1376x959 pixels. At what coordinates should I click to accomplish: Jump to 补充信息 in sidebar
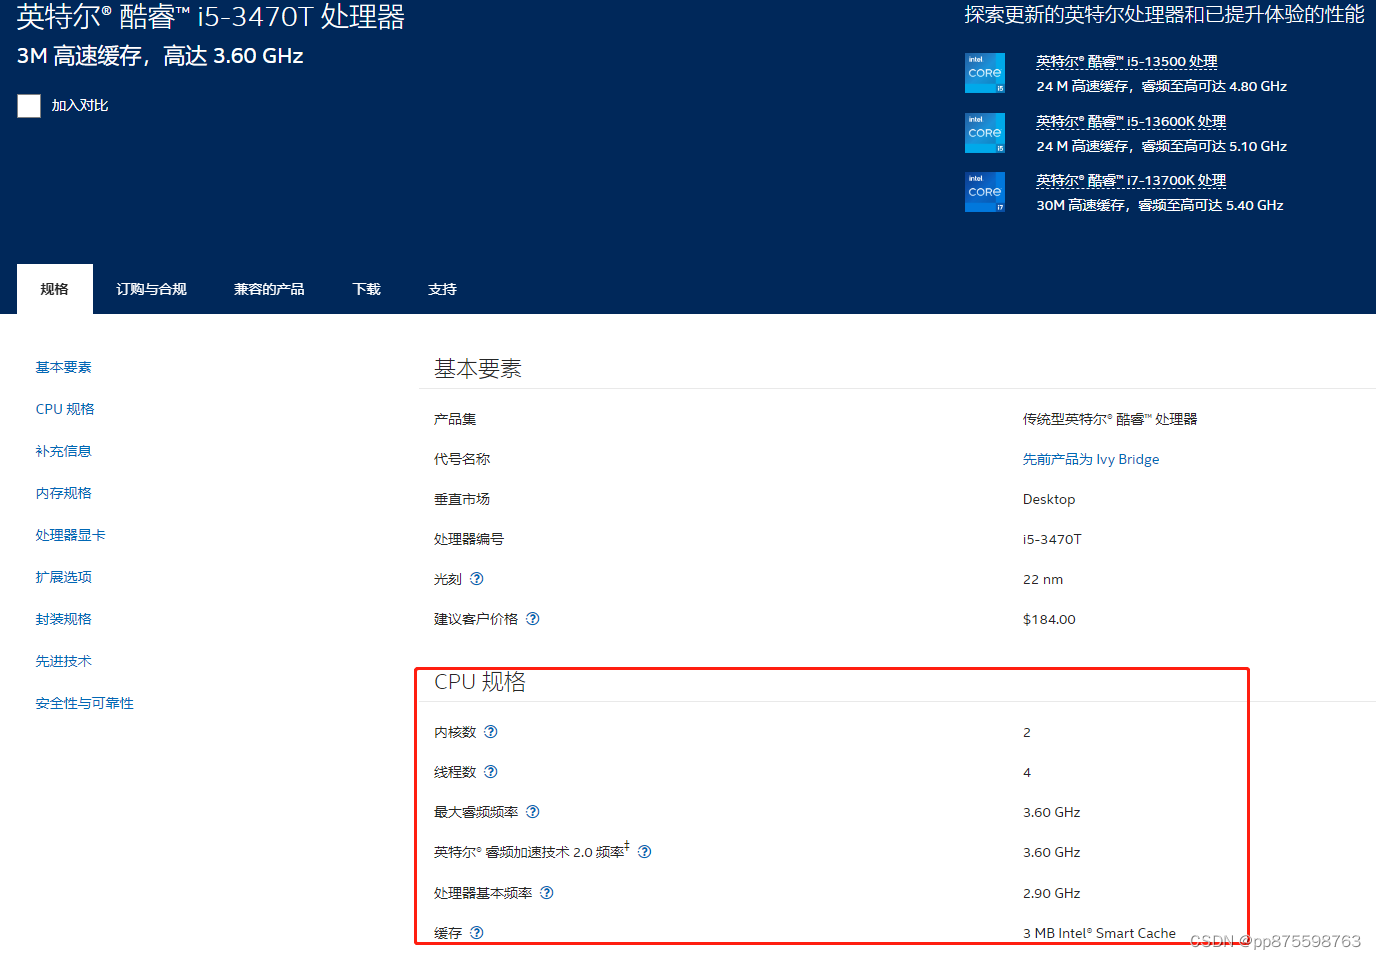[64, 451]
